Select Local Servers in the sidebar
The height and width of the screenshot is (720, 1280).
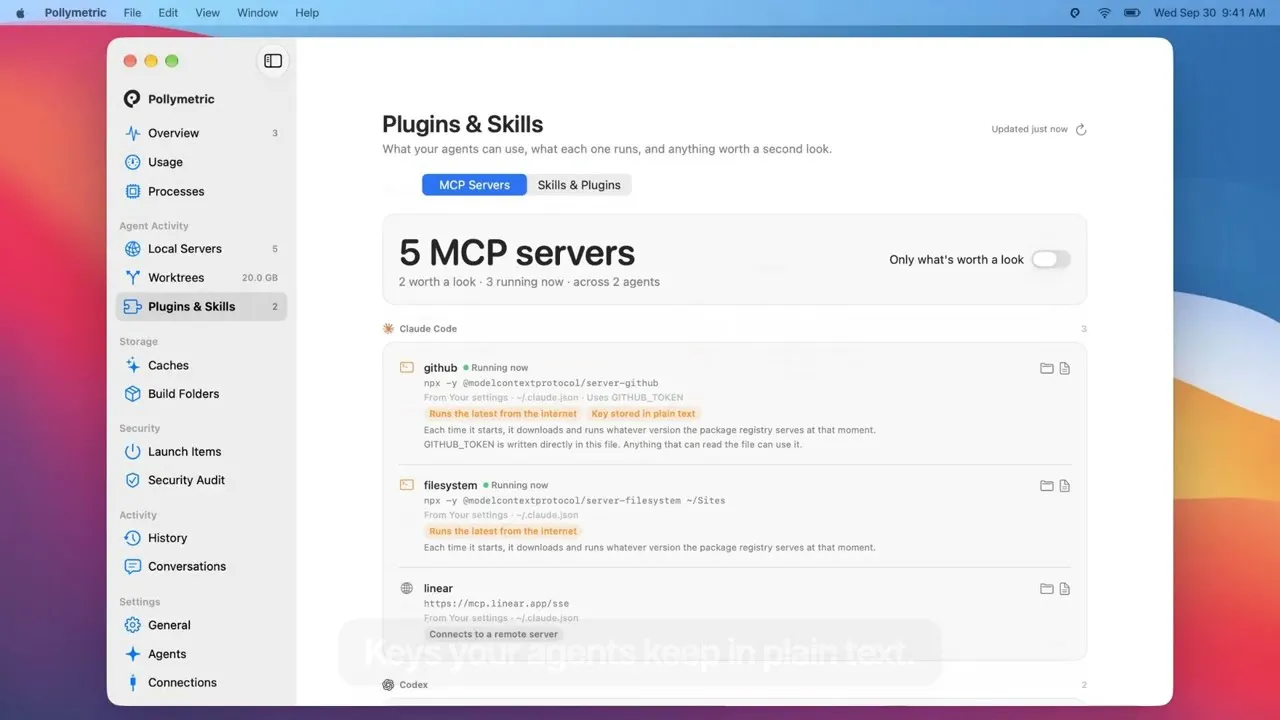coord(201,249)
